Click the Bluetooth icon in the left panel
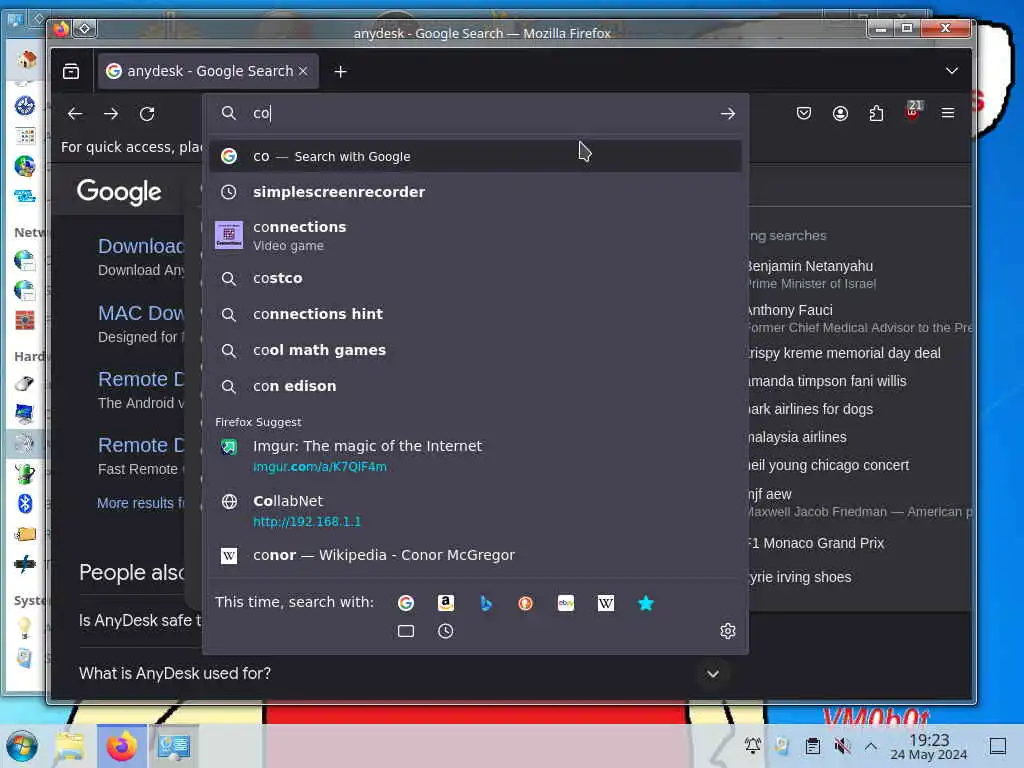The image size is (1024, 768). pos(25,504)
